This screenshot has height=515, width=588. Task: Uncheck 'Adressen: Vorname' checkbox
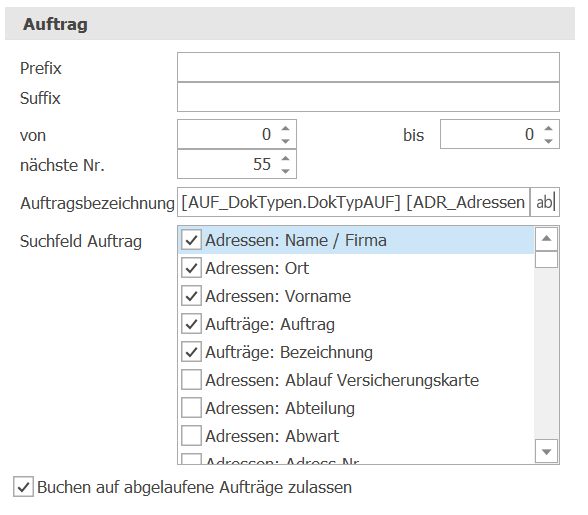tap(191, 296)
